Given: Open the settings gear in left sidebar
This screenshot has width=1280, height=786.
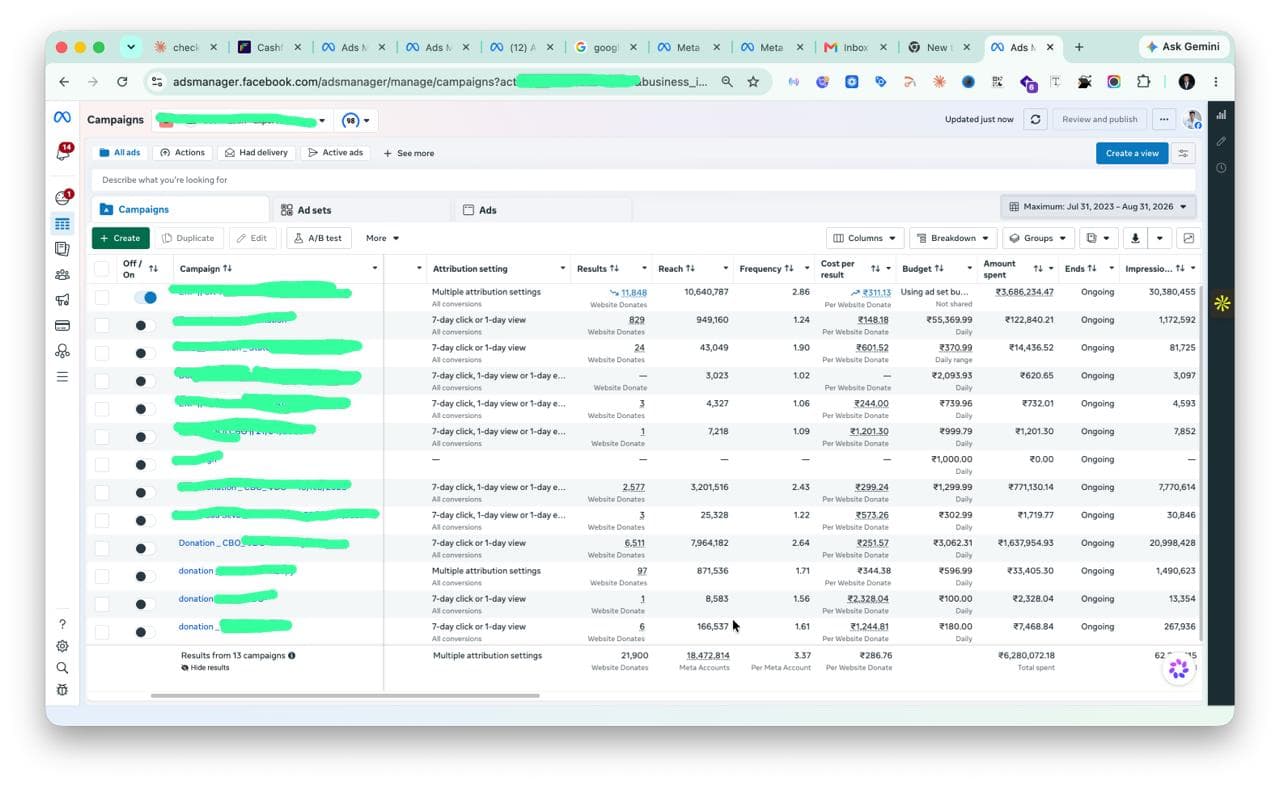Looking at the screenshot, I should tap(62, 646).
